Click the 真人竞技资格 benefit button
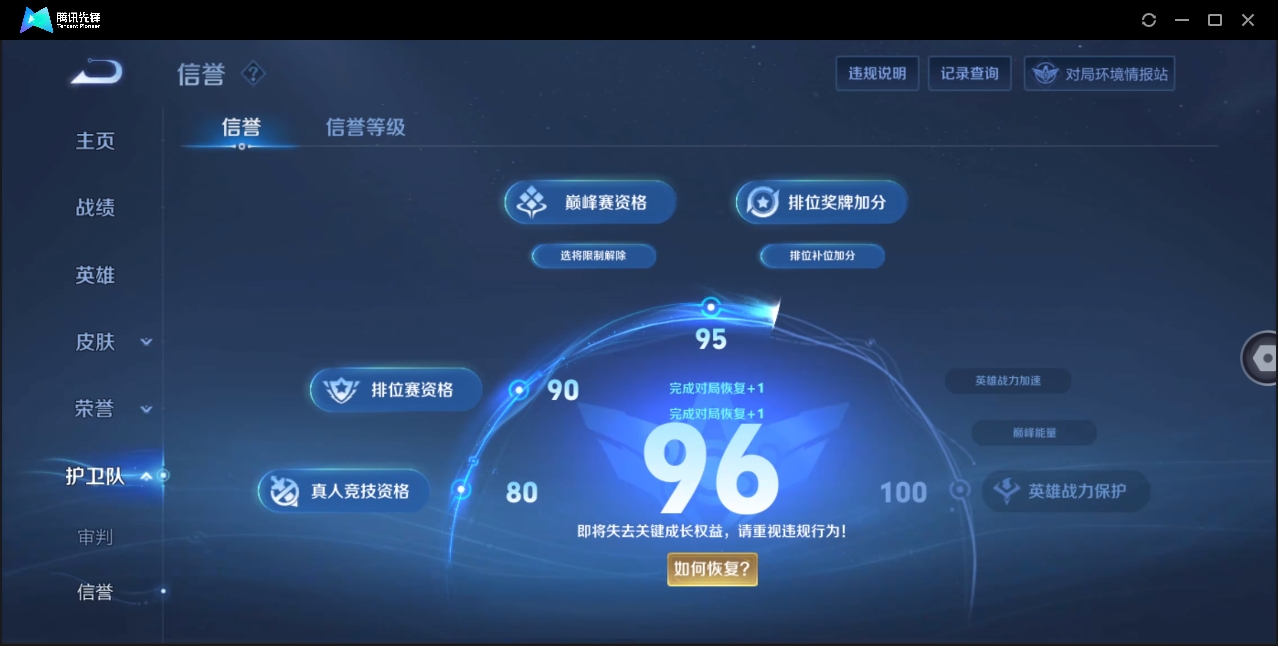This screenshot has width=1278, height=646. 344,491
